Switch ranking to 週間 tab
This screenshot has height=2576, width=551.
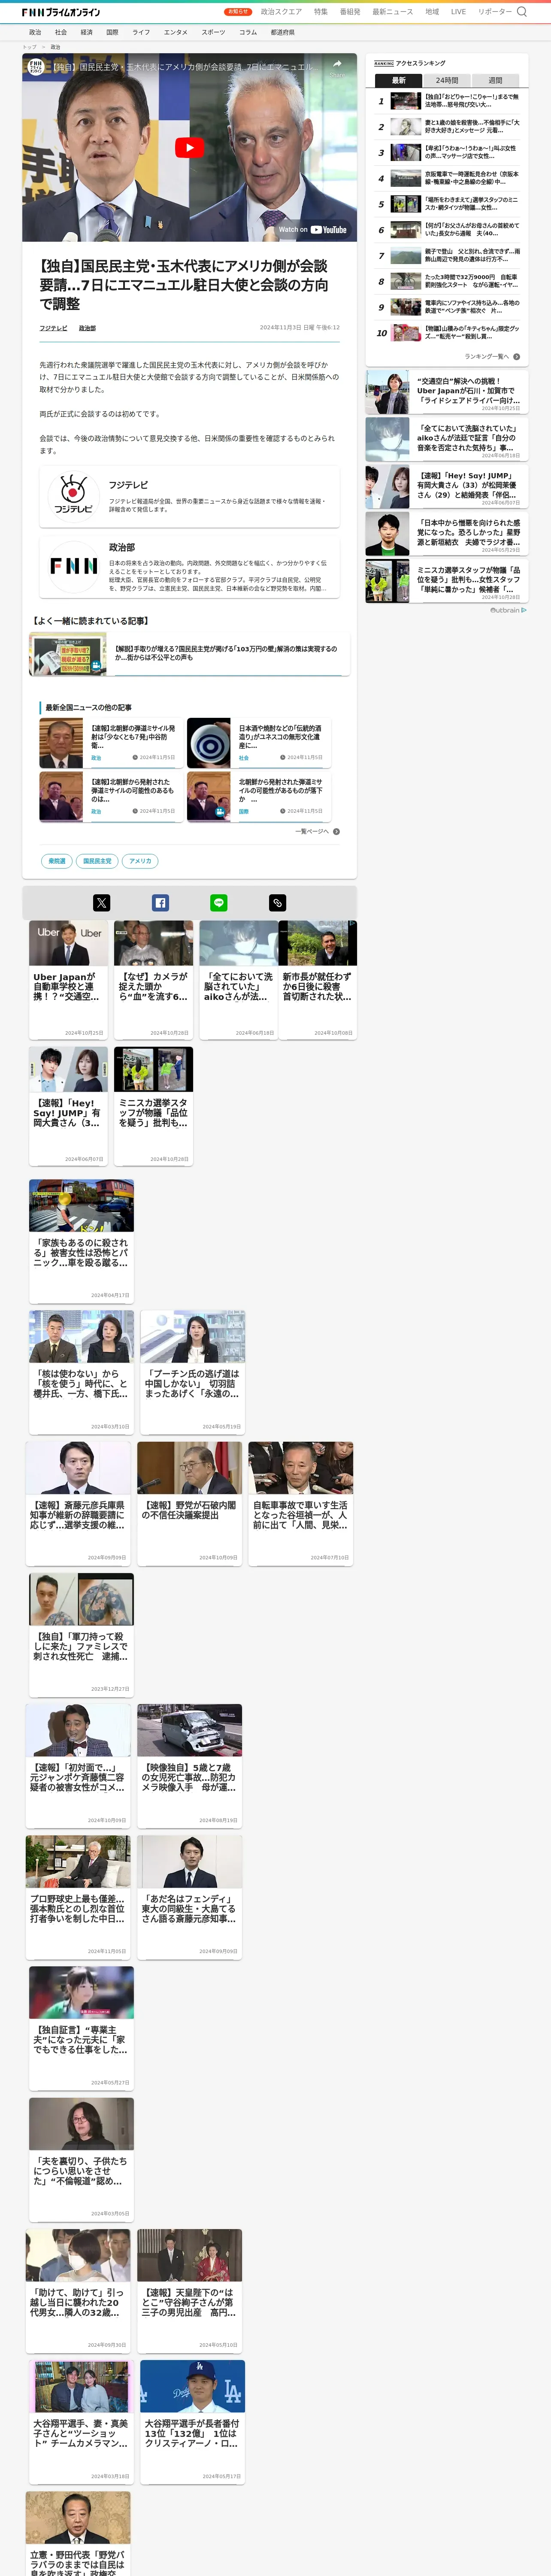tap(495, 80)
